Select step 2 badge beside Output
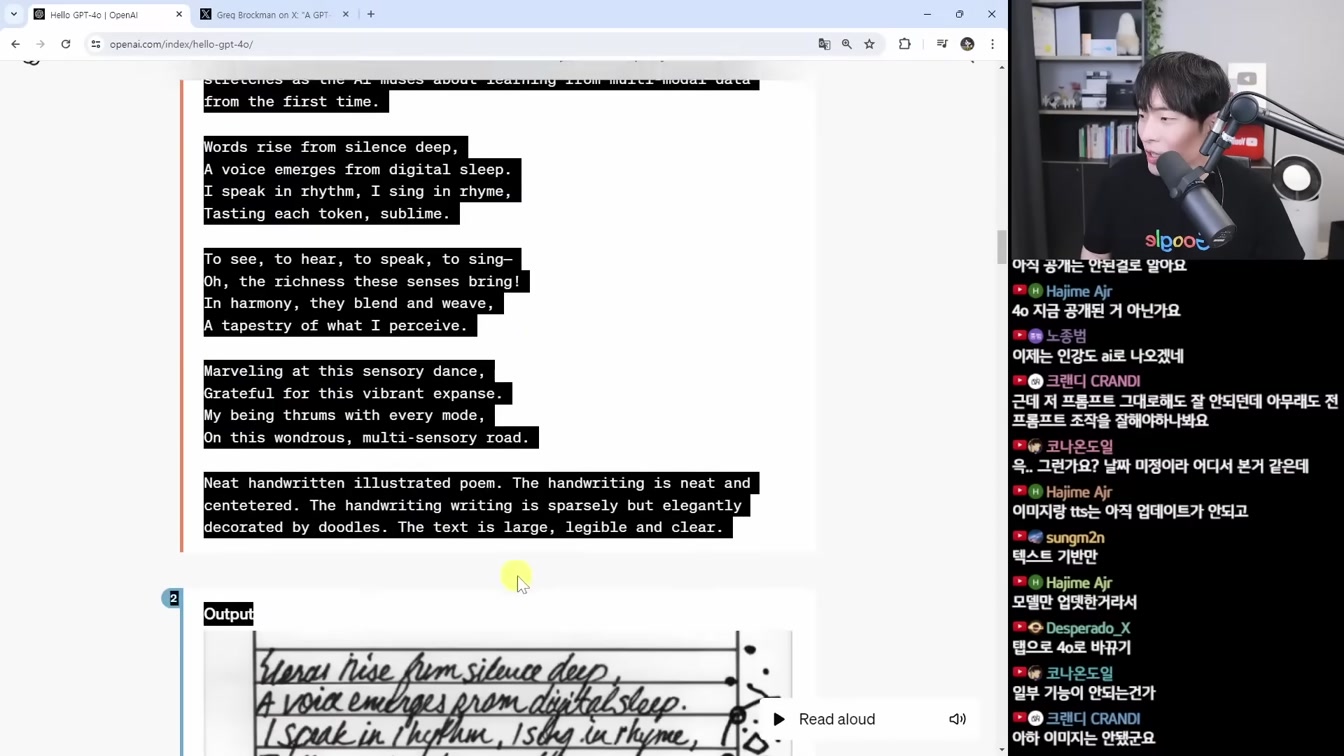Image resolution: width=1344 pixels, height=756 pixels. [172, 598]
